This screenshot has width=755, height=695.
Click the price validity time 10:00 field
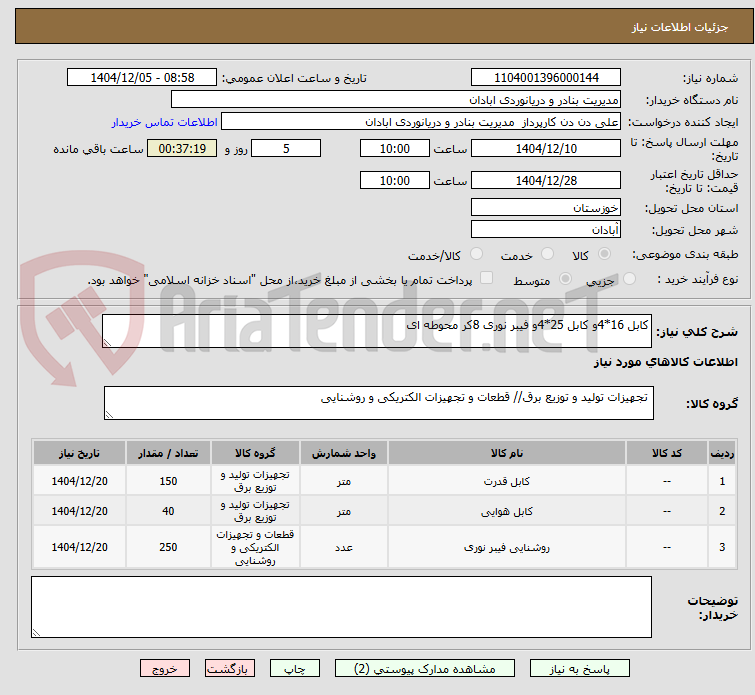[x=395, y=181]
